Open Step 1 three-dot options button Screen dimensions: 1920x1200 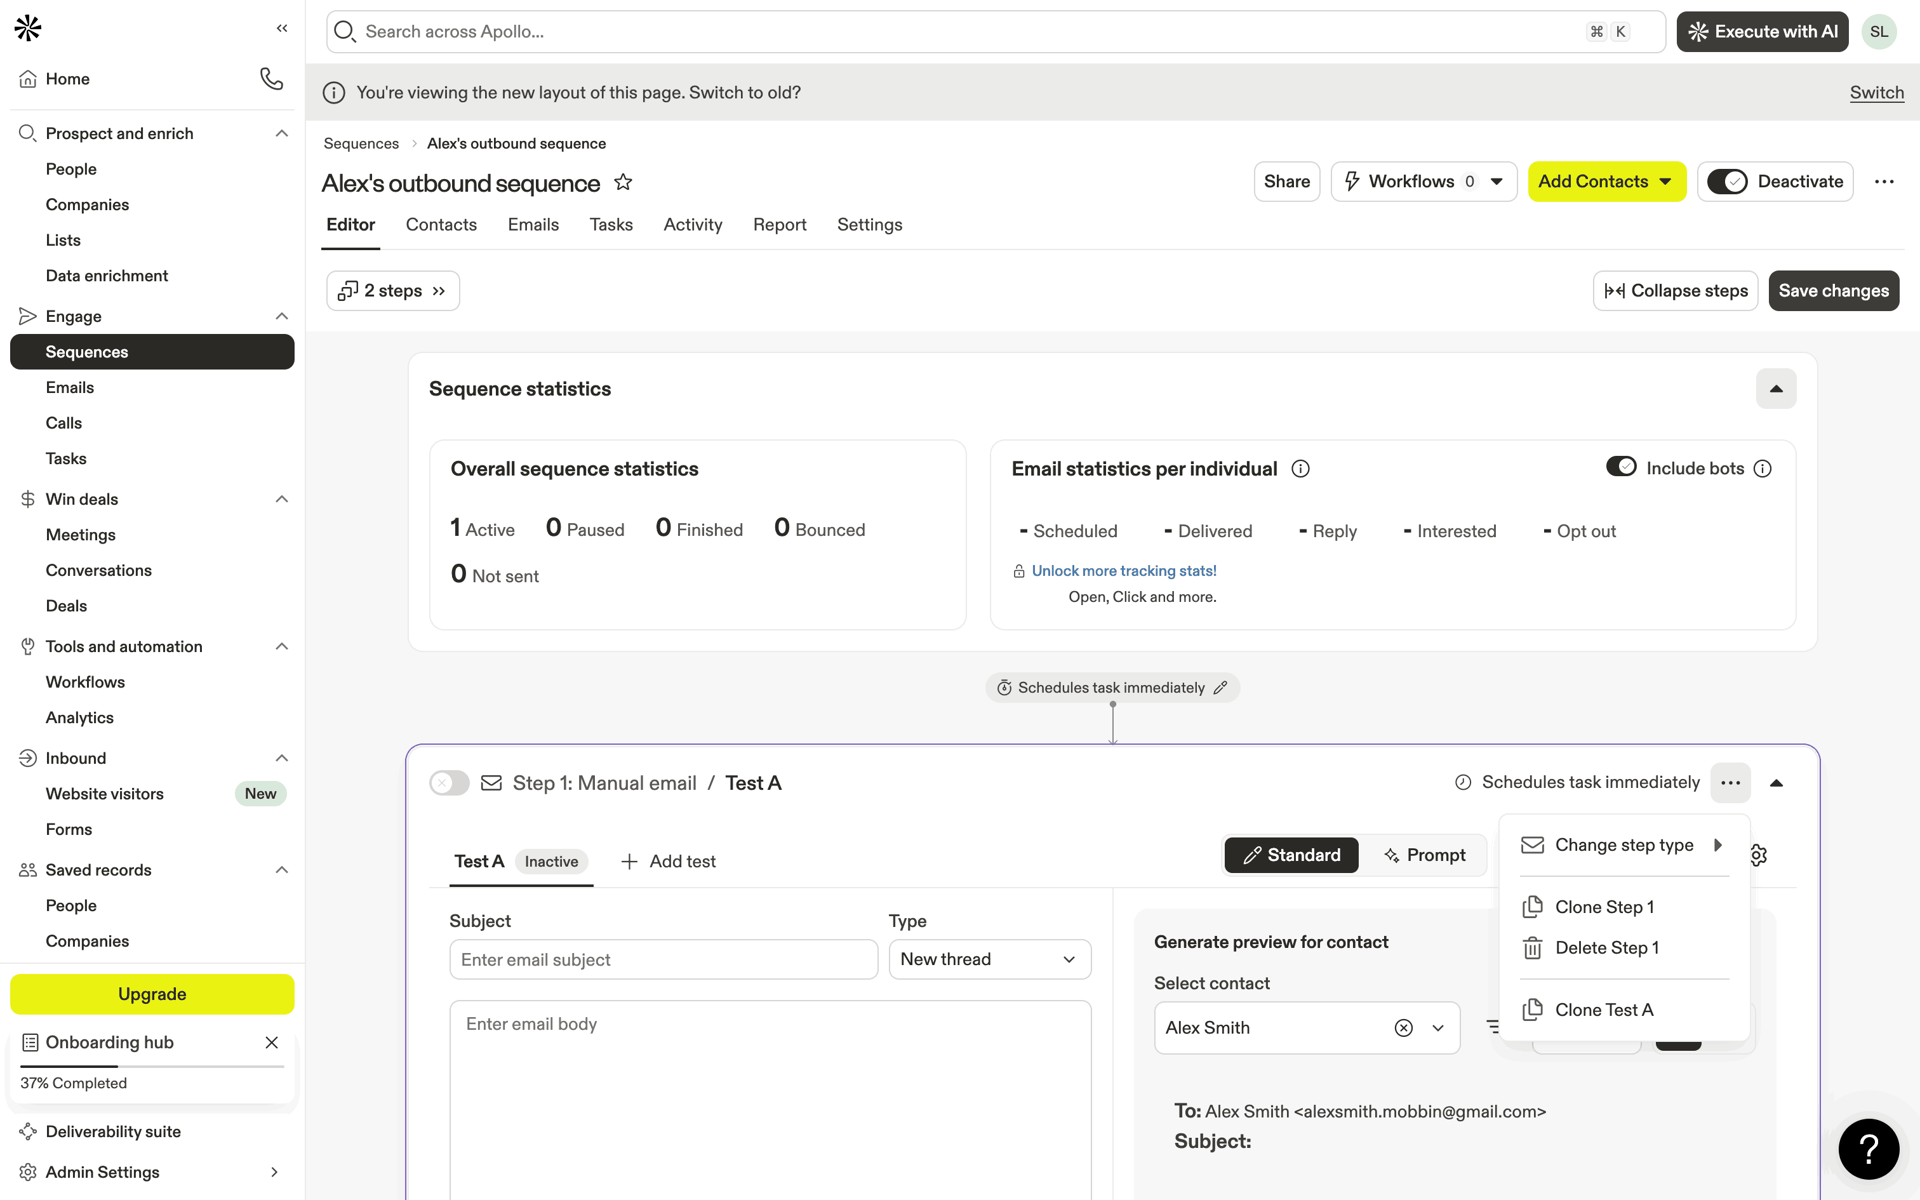(x=1730, y=783)
